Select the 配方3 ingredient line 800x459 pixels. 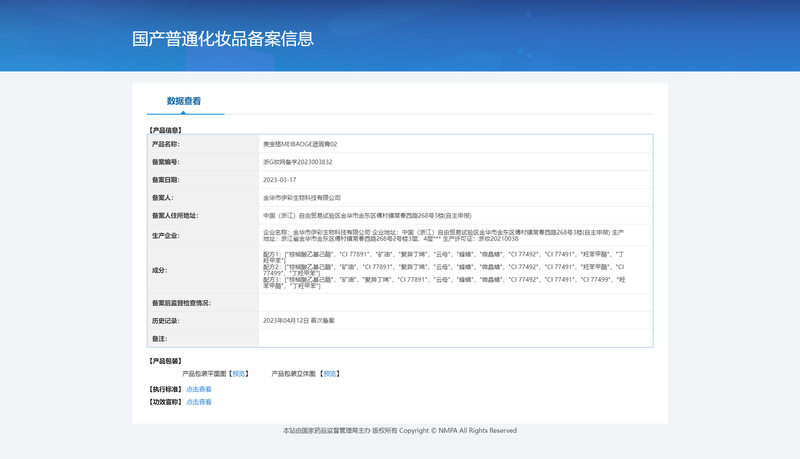click(444, 283)
